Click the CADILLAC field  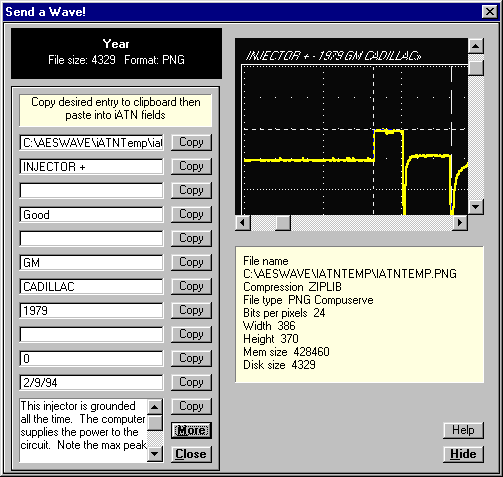point(92,287)
